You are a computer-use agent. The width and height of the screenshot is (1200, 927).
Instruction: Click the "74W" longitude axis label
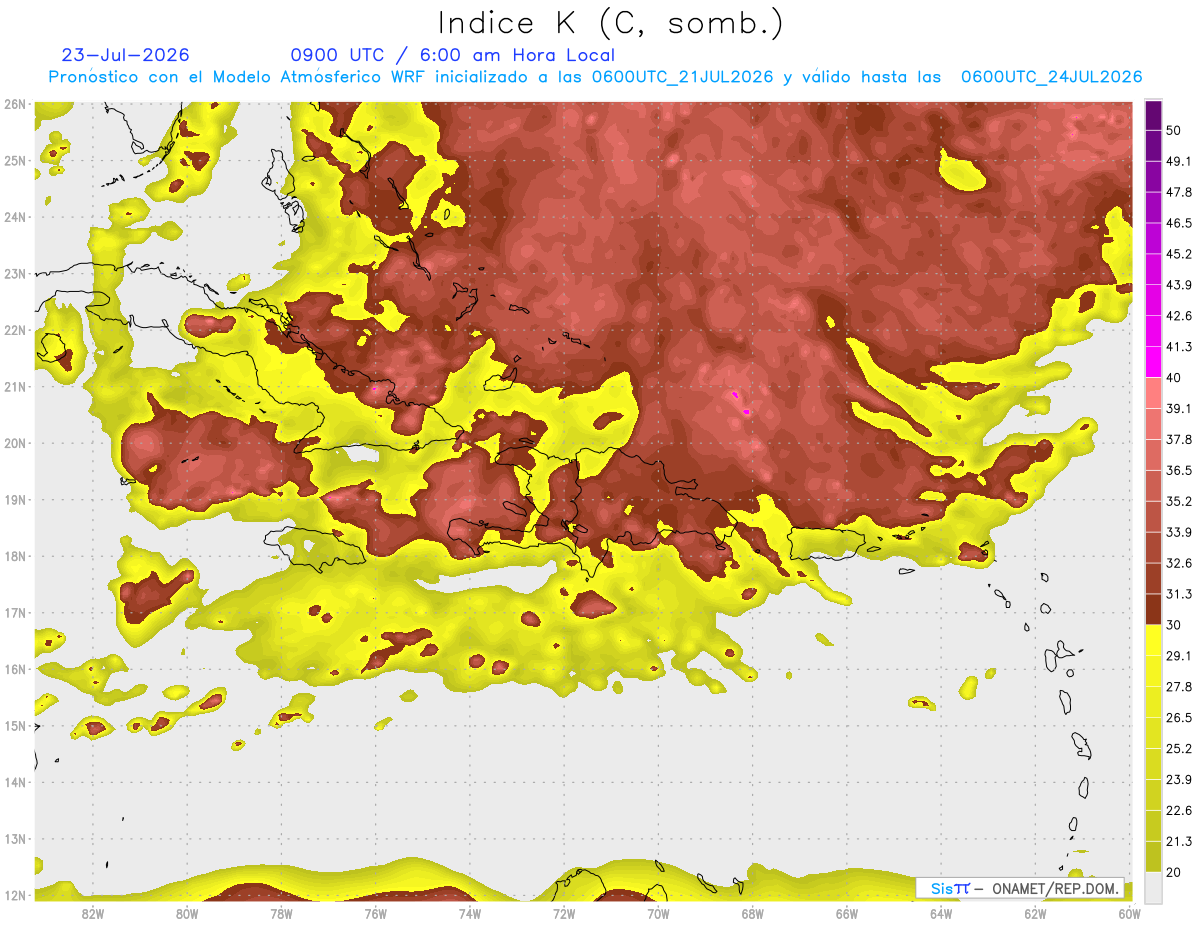point(470,913)
